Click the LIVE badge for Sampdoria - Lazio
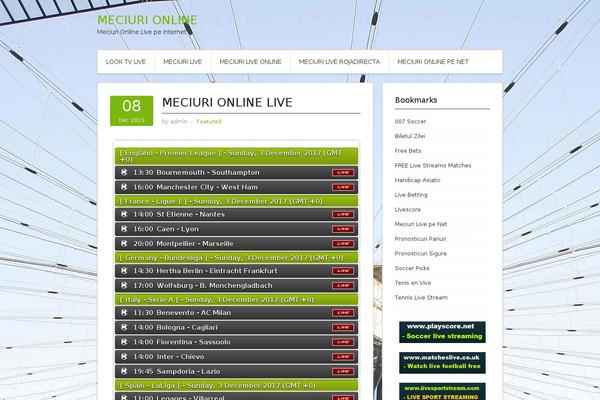The image size is (600, 400). coord(343,371)
